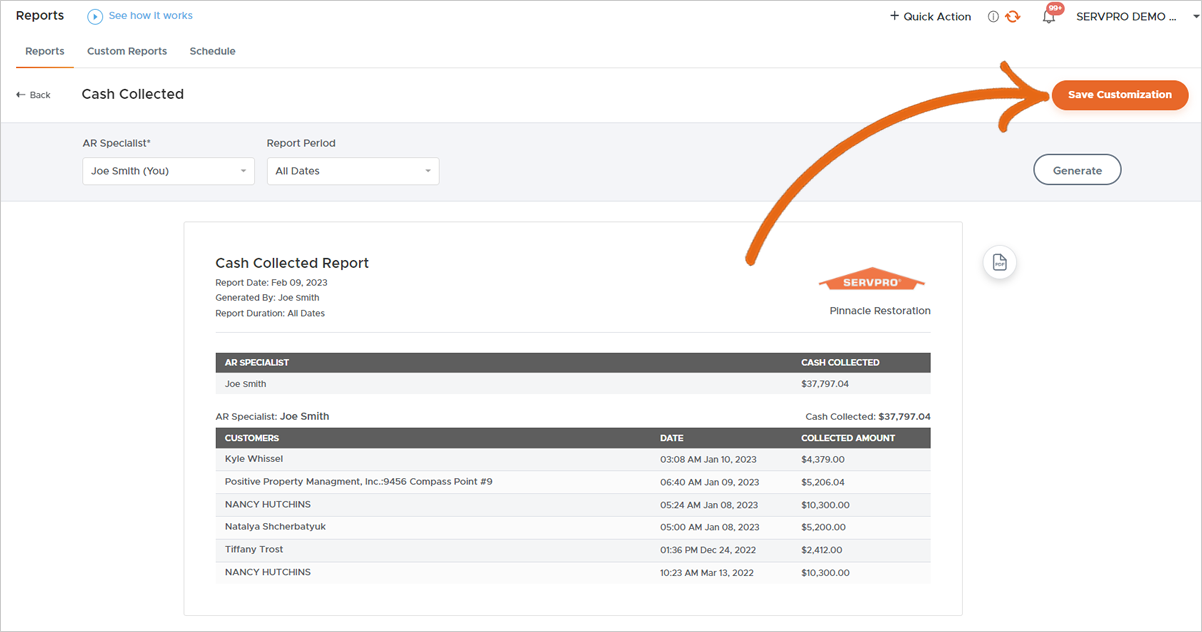The height and width of the screenshot is (632, 1202).
Task: Click the info circle icon
Action: 993,16
